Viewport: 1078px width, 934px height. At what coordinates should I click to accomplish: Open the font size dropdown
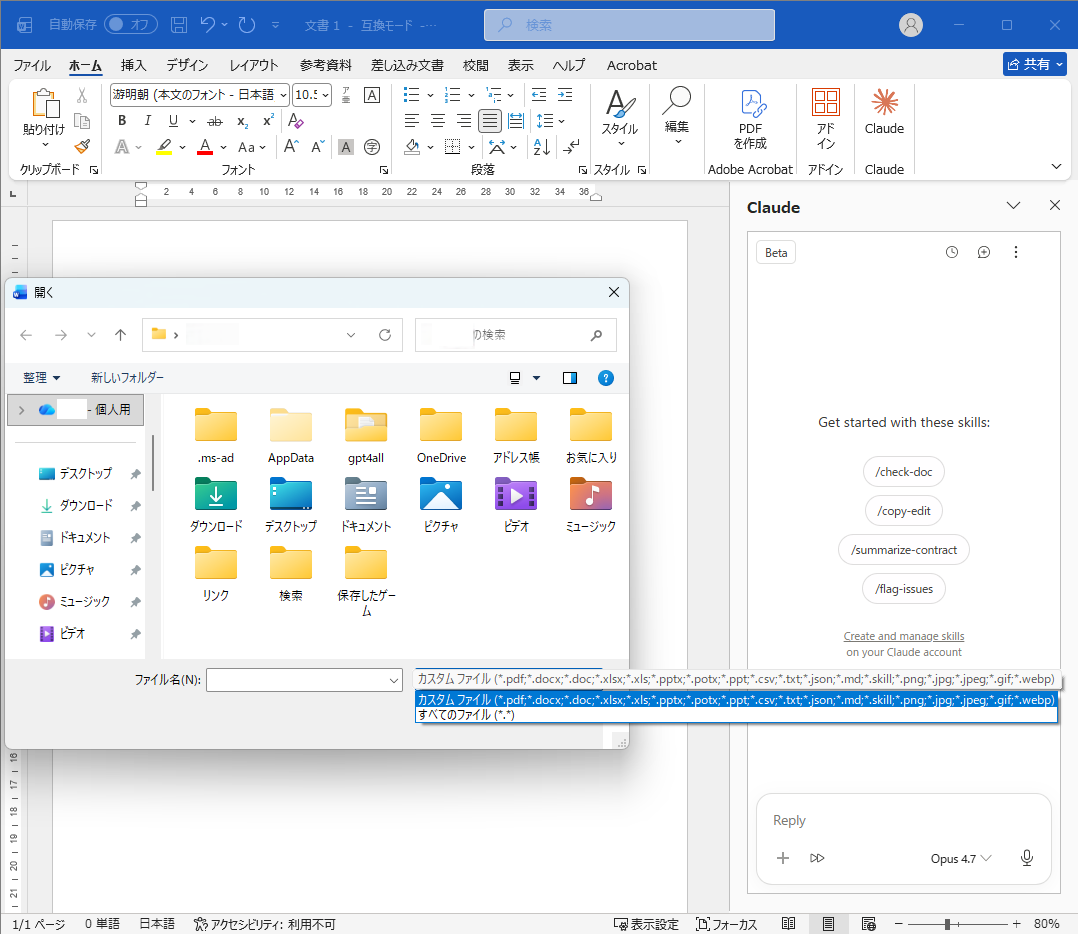[x=325, y=95]
